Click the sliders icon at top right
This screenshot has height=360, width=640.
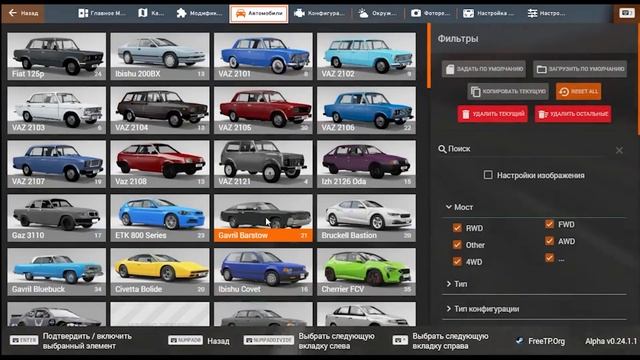(532, 13)
